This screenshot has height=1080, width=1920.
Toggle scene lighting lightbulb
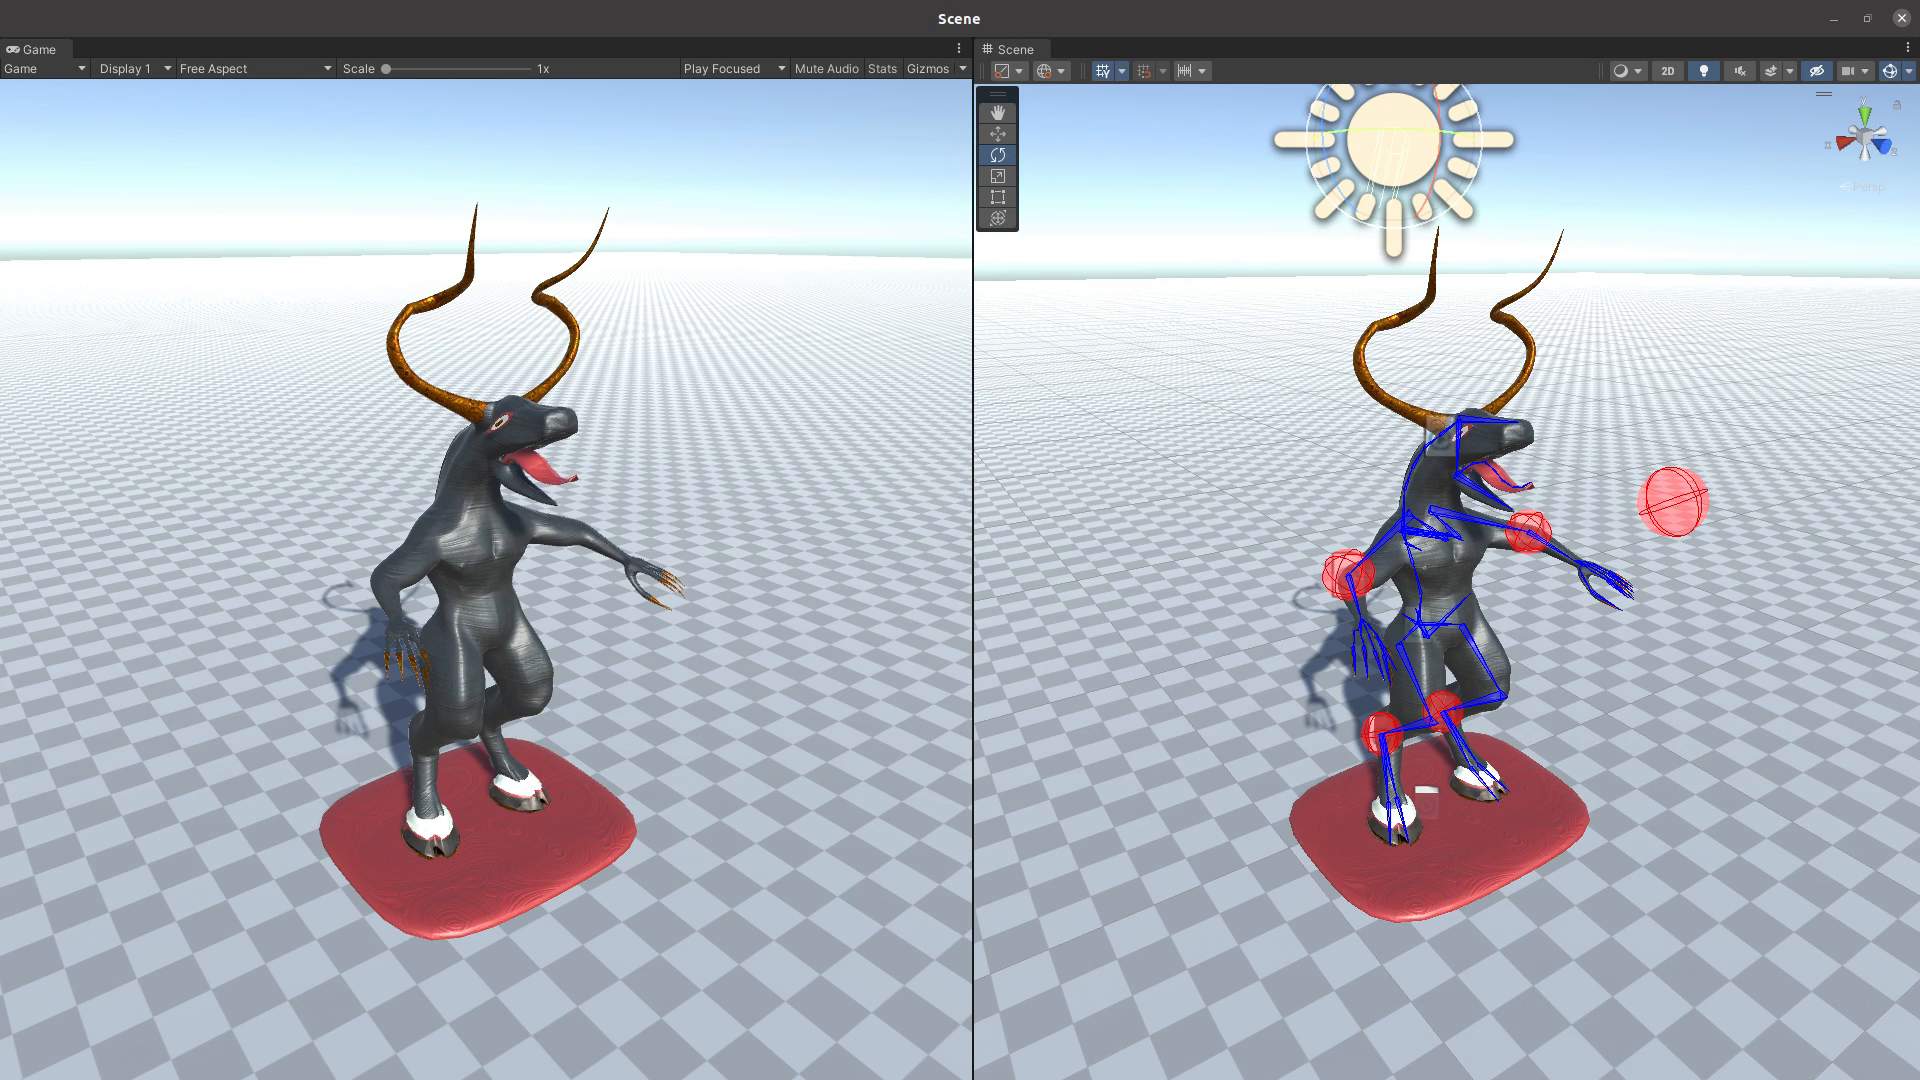coord(1704,71)
